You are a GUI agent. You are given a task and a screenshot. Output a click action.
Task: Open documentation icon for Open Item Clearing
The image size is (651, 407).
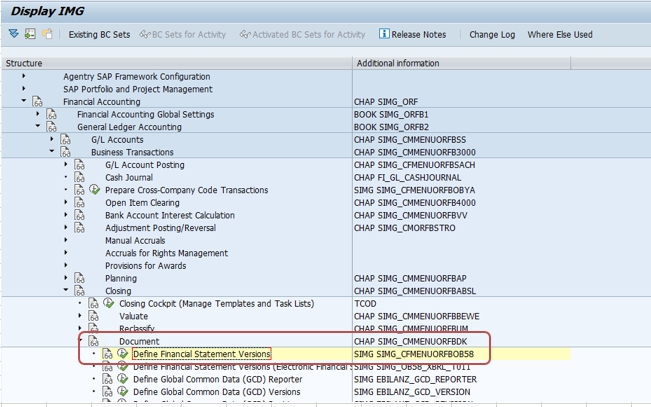coord(79,203)
